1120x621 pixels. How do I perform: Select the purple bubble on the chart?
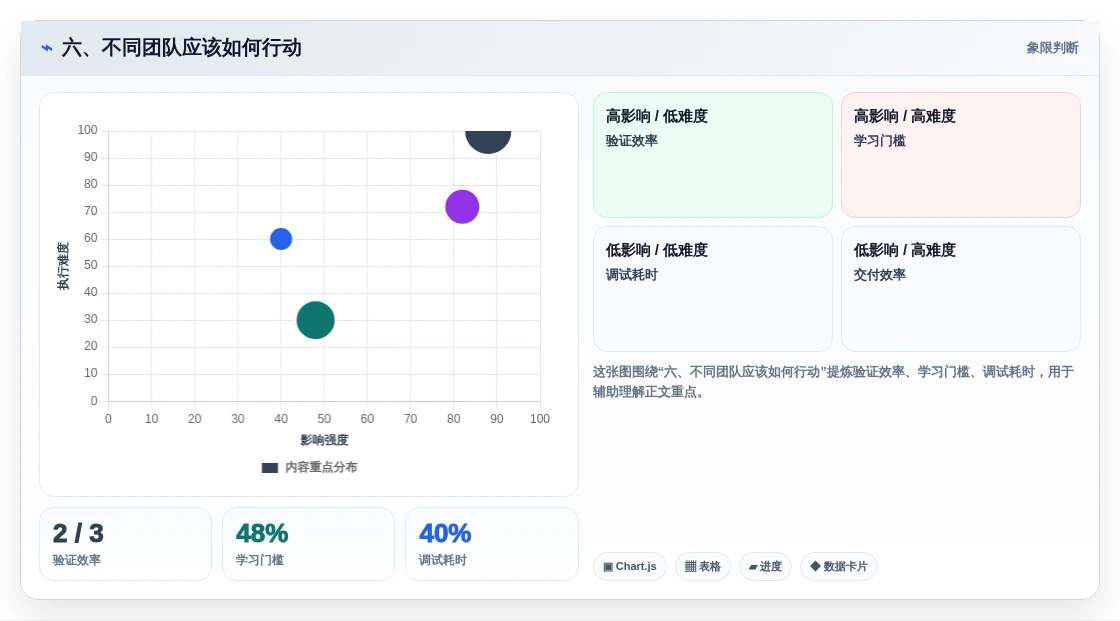[x=462, y=207]
